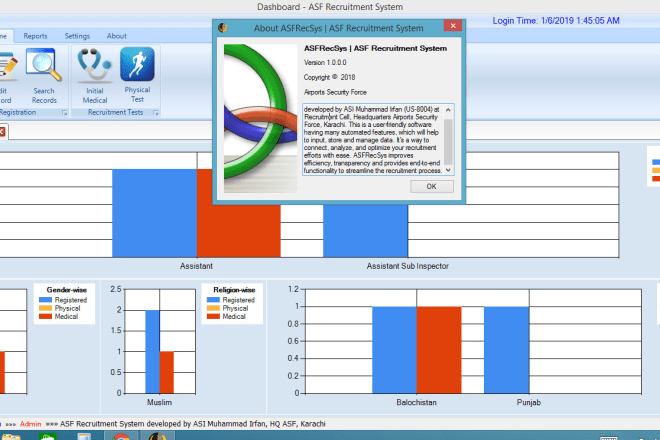This screenshot has width=660, height=440.
Task: Confirm the About dialog with OK
Action: click(432, 187)
